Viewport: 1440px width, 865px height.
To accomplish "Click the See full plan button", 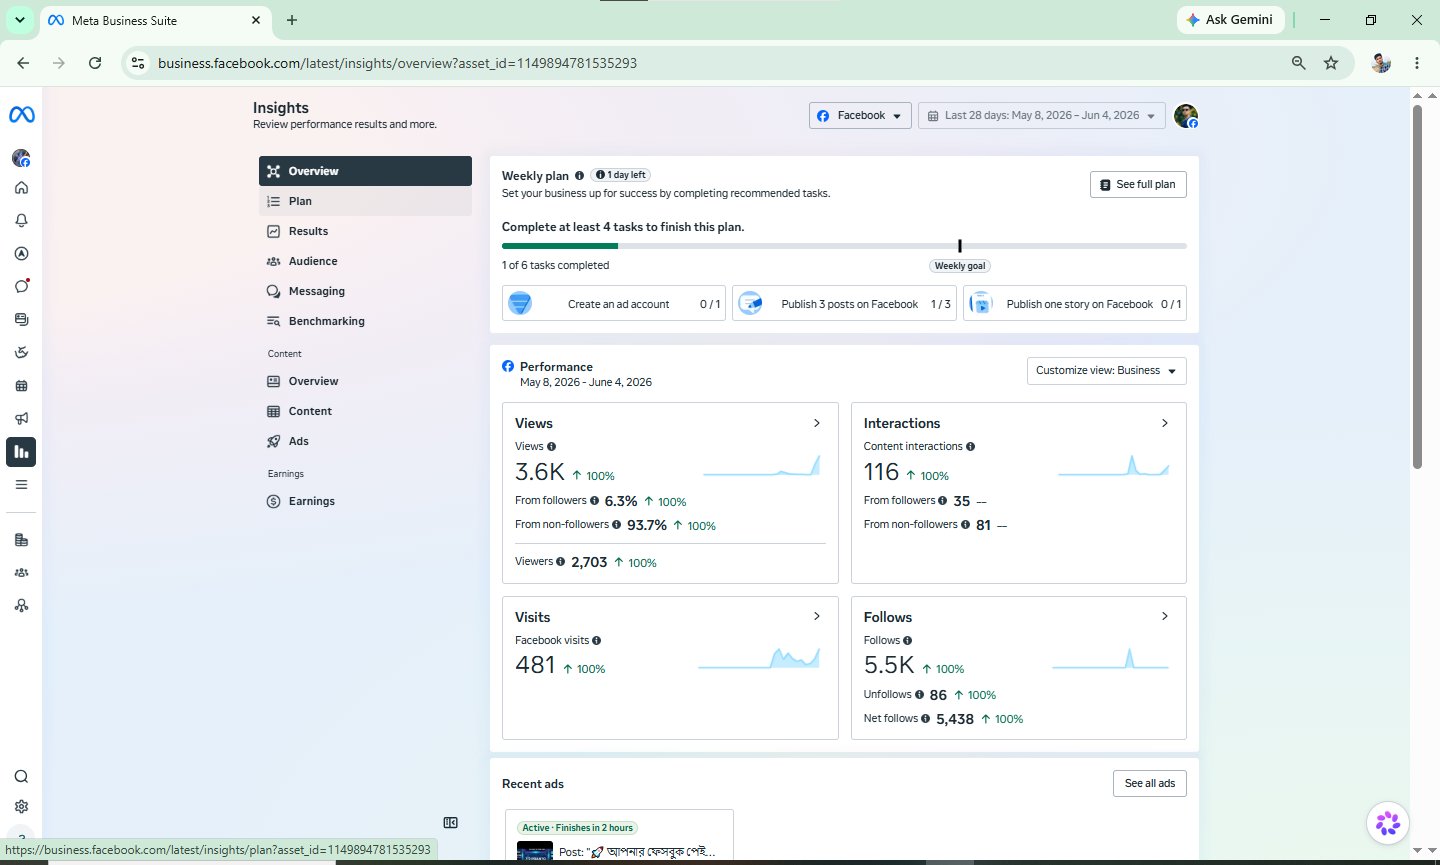I will 1138,185.
